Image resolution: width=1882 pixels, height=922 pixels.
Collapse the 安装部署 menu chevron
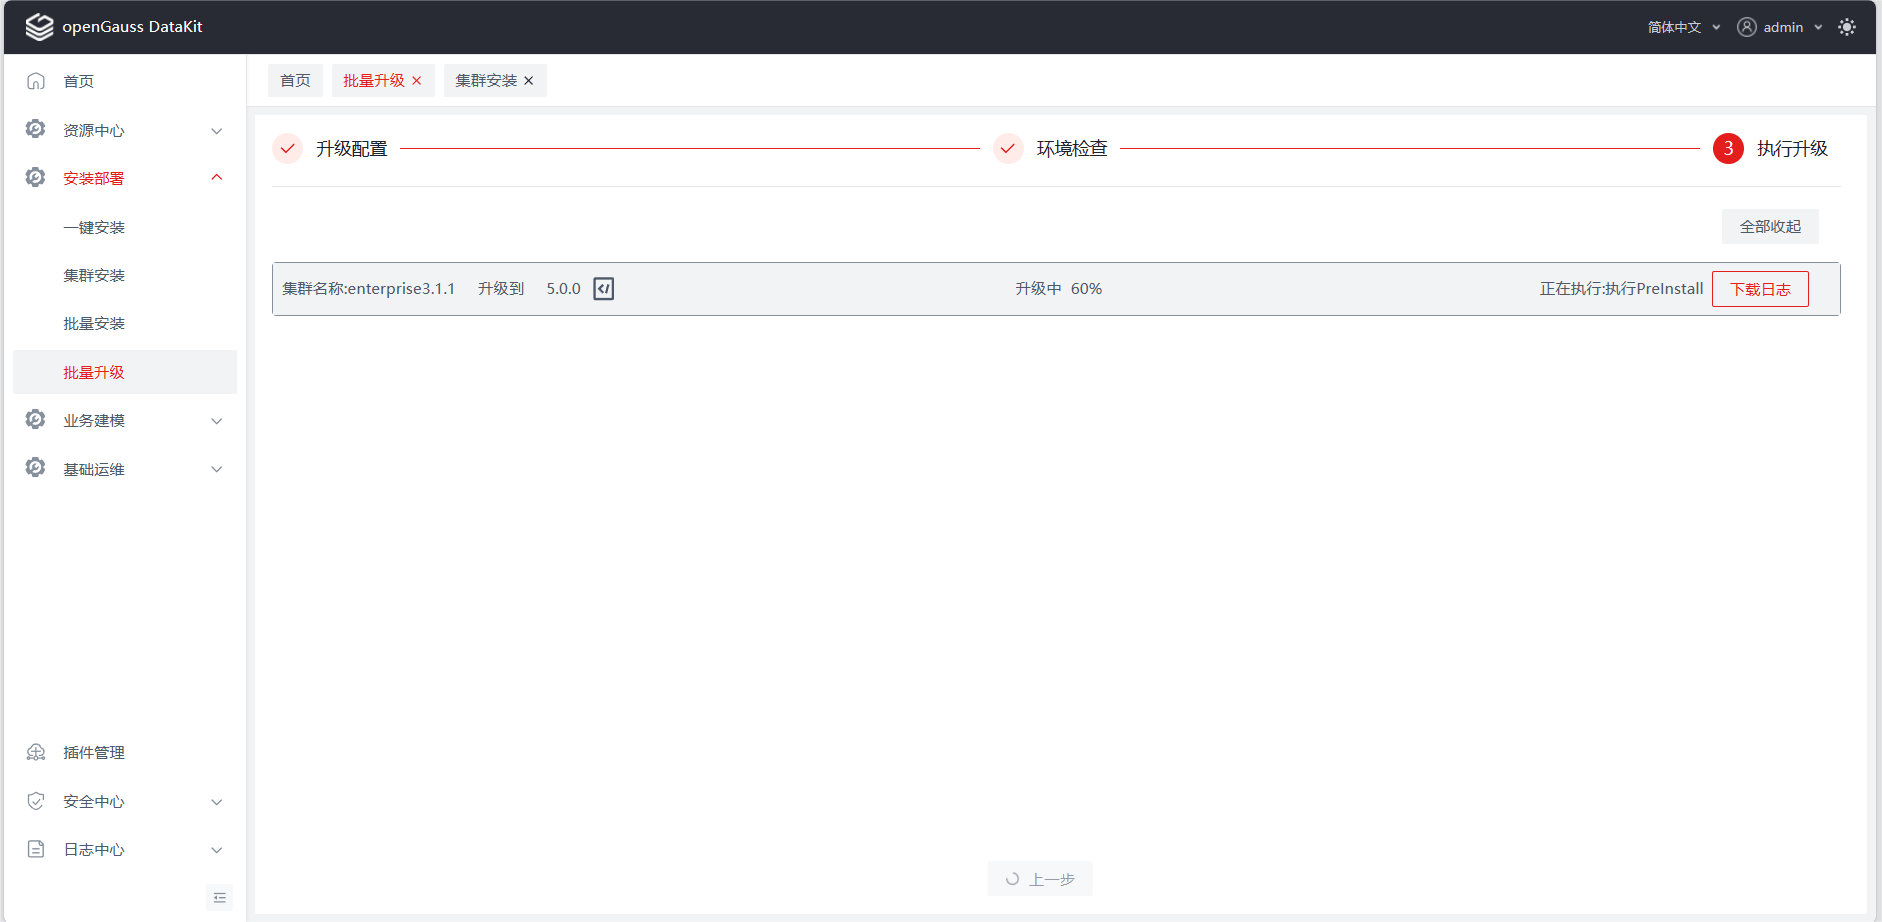point(217,178)
